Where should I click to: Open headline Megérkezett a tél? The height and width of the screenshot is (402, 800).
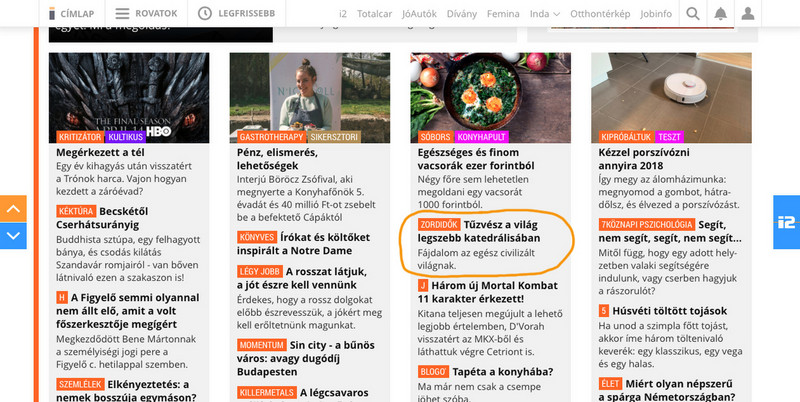coord(101,152)
